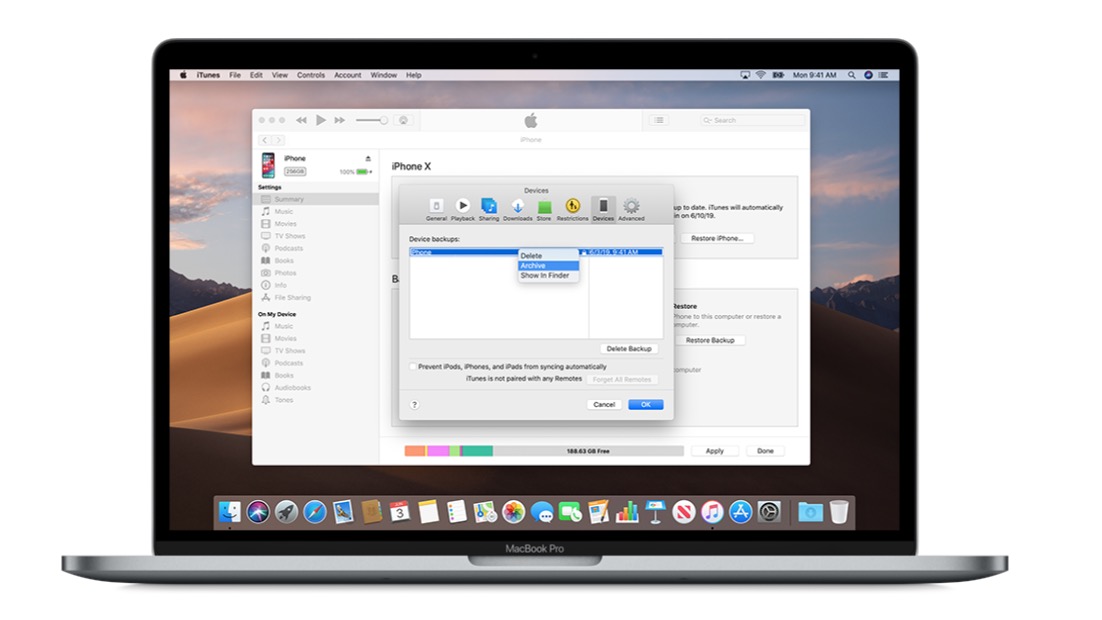The width and height of the screenshot is (1102, 620).
Task: Adjust the iTunes volume slider
Action: 372,120
